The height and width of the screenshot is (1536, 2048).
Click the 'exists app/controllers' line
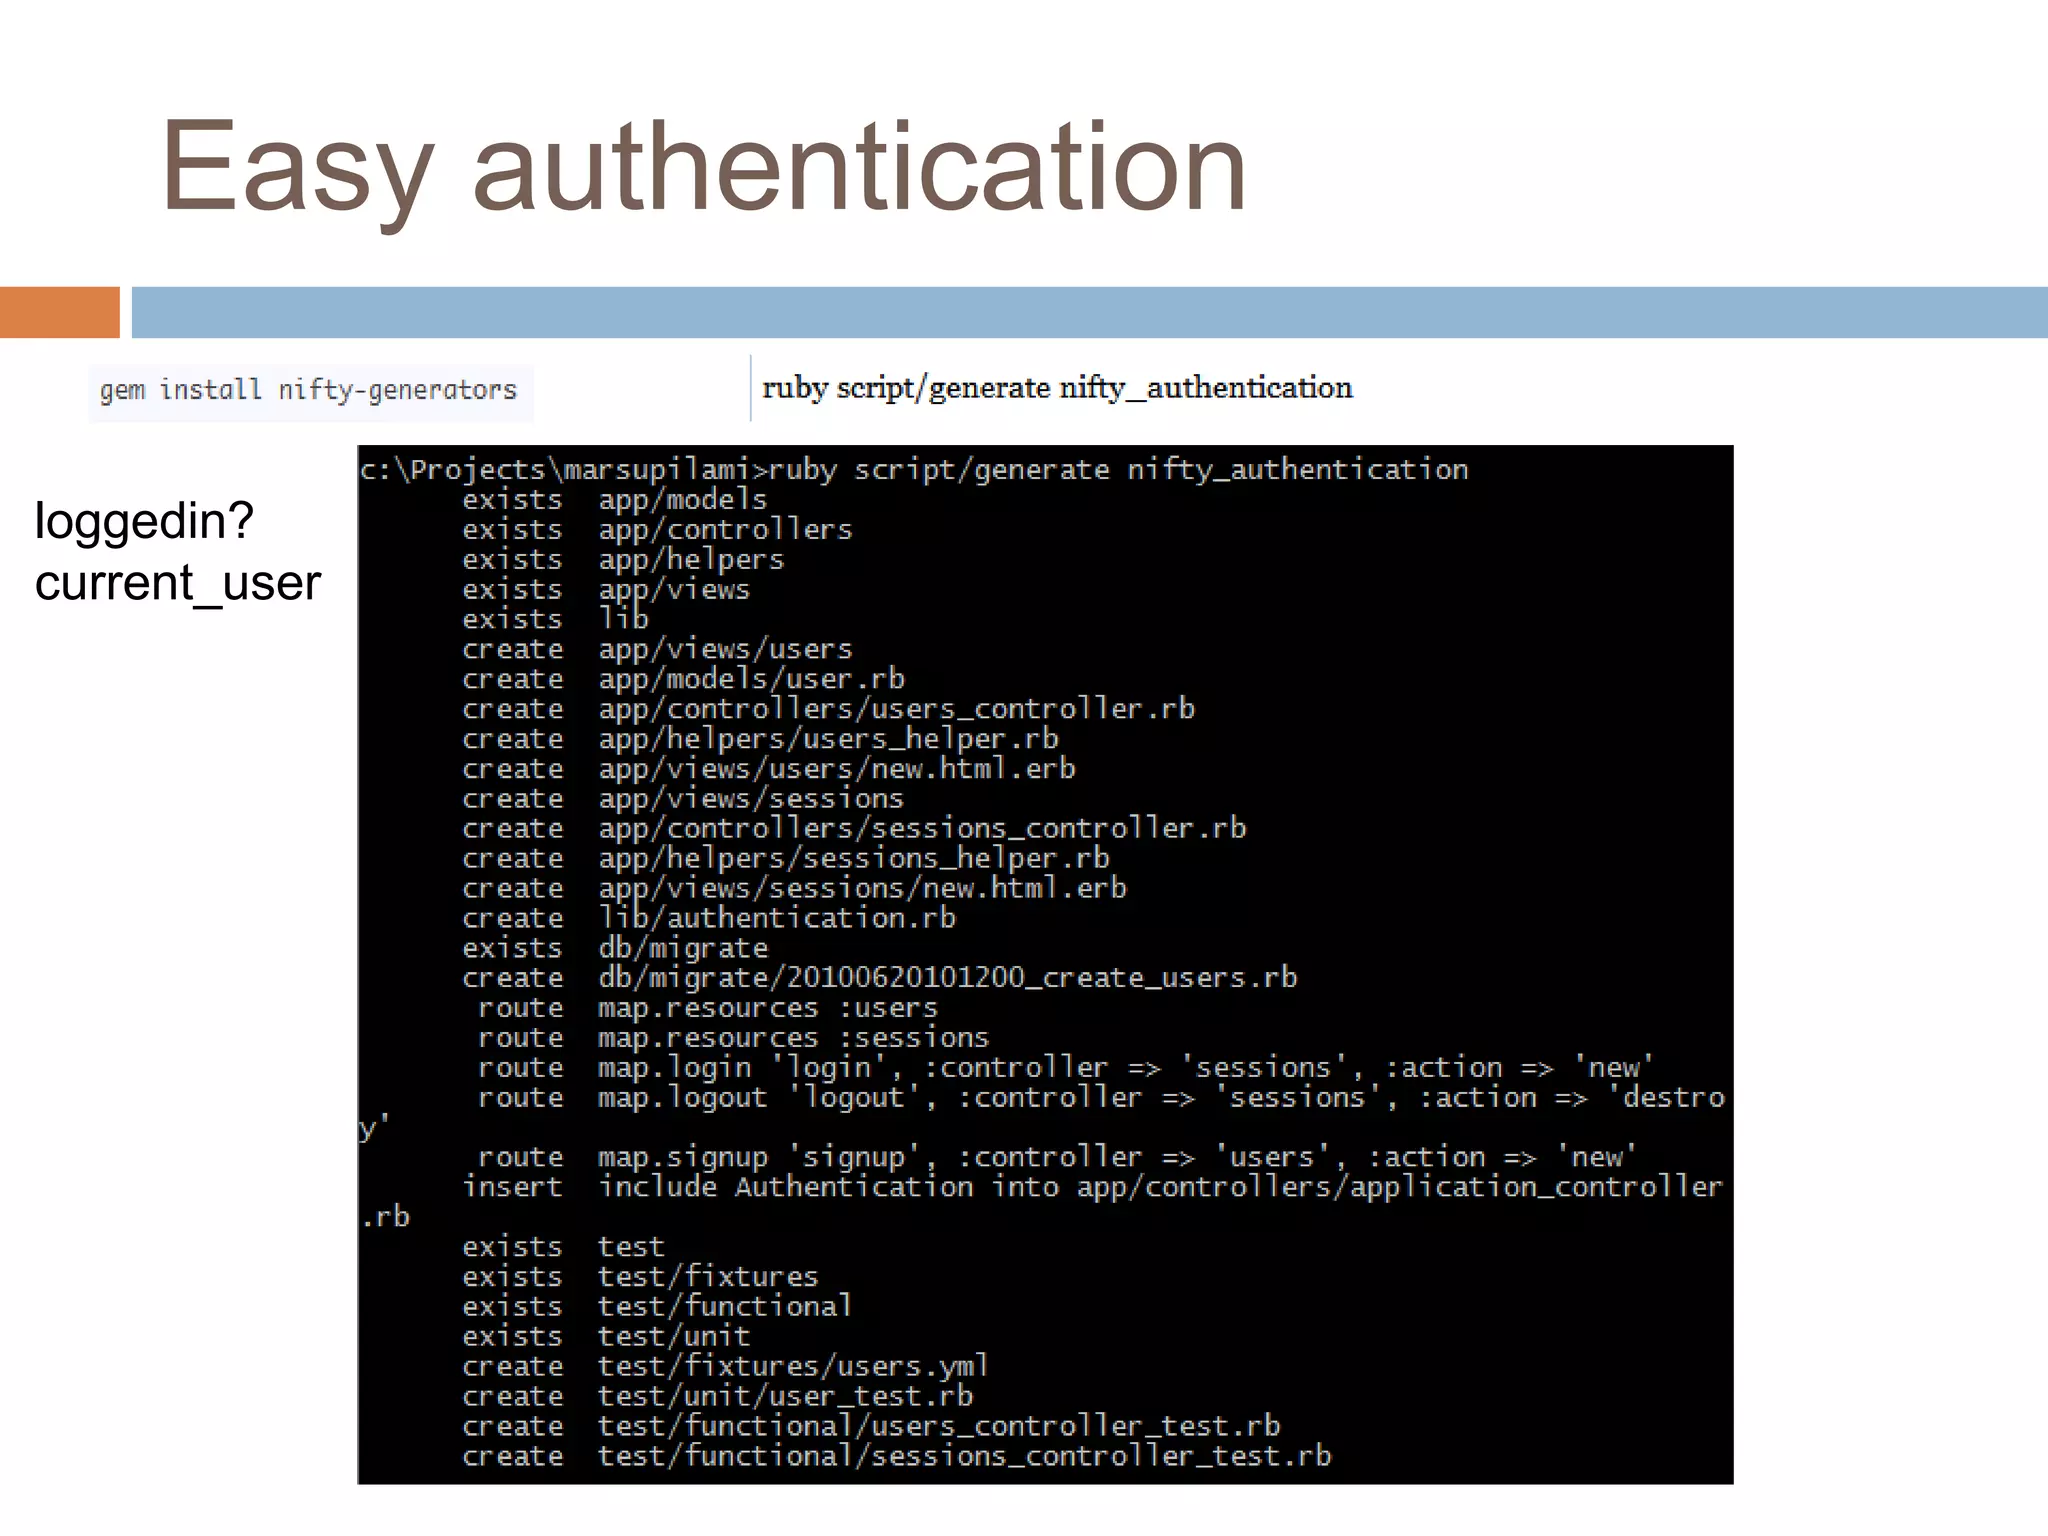(x=657, y=530)
